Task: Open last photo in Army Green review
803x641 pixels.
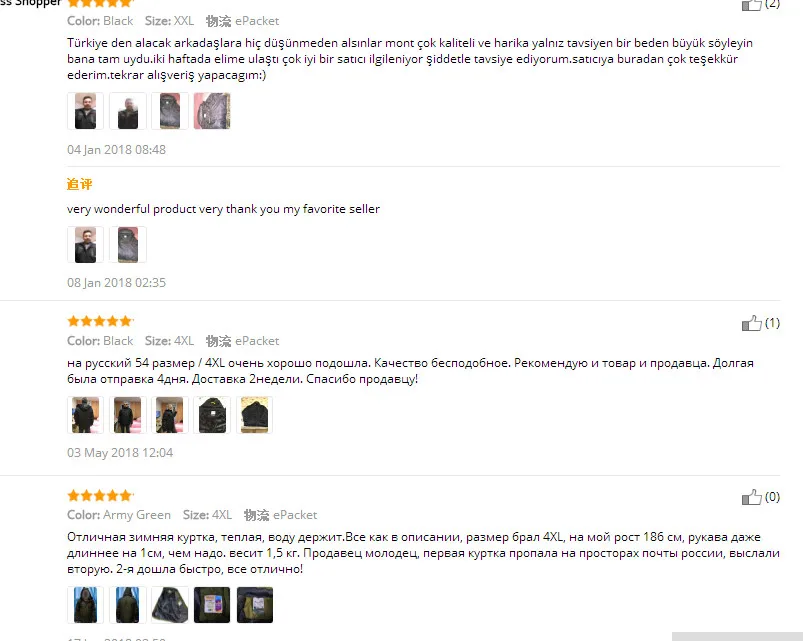Action: coord(255,605)
